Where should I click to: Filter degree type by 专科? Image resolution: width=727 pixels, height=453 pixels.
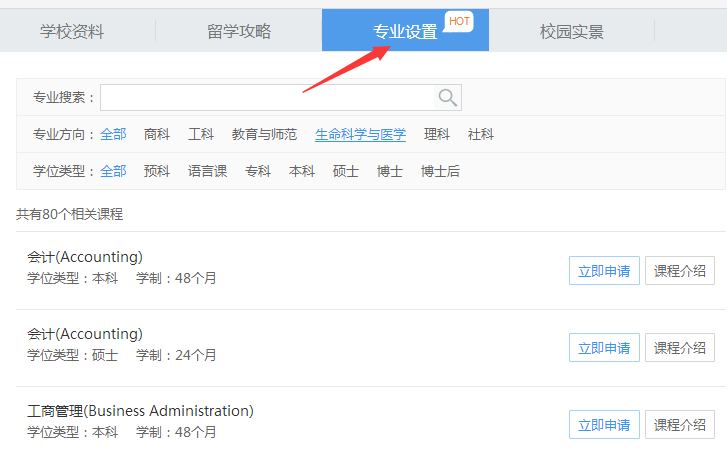[258, 171]
